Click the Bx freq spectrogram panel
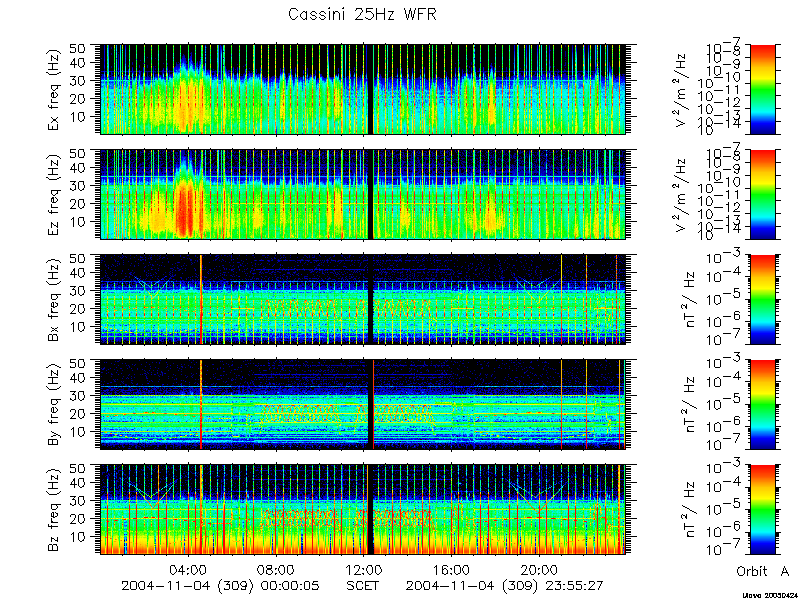Viewport: 800px width, 600px height. (363, 299)
